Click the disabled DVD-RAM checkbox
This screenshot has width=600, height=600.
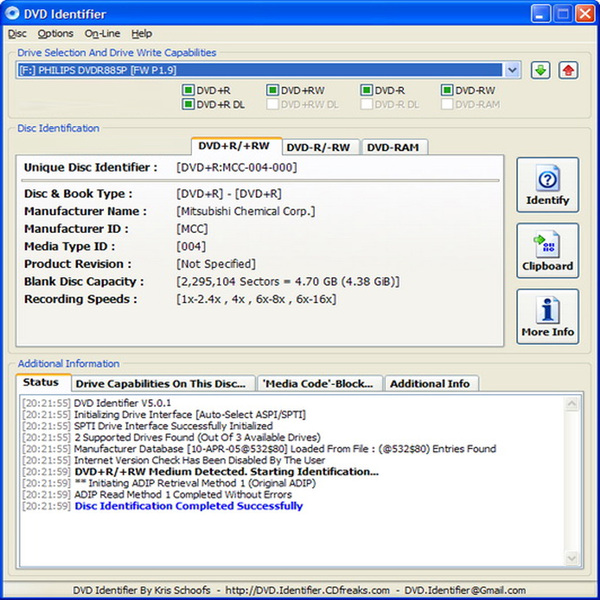click(x=447, y=104)
